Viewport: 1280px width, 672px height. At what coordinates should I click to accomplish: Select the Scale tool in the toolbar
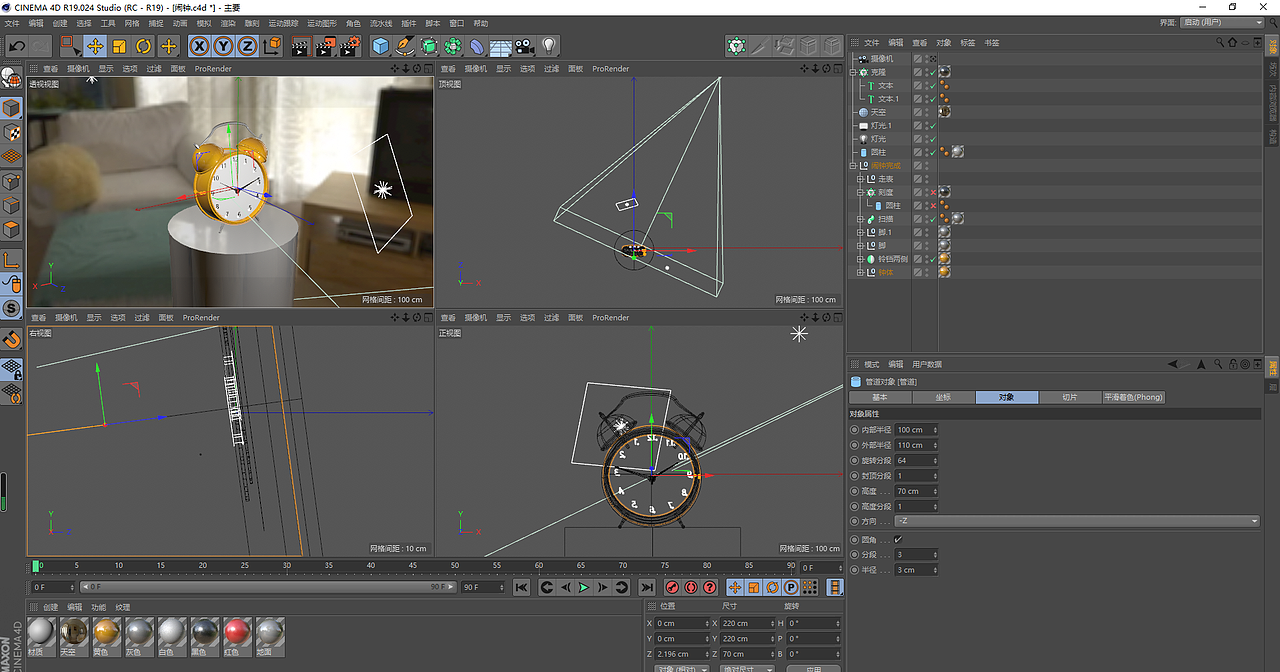coord(119,46)
